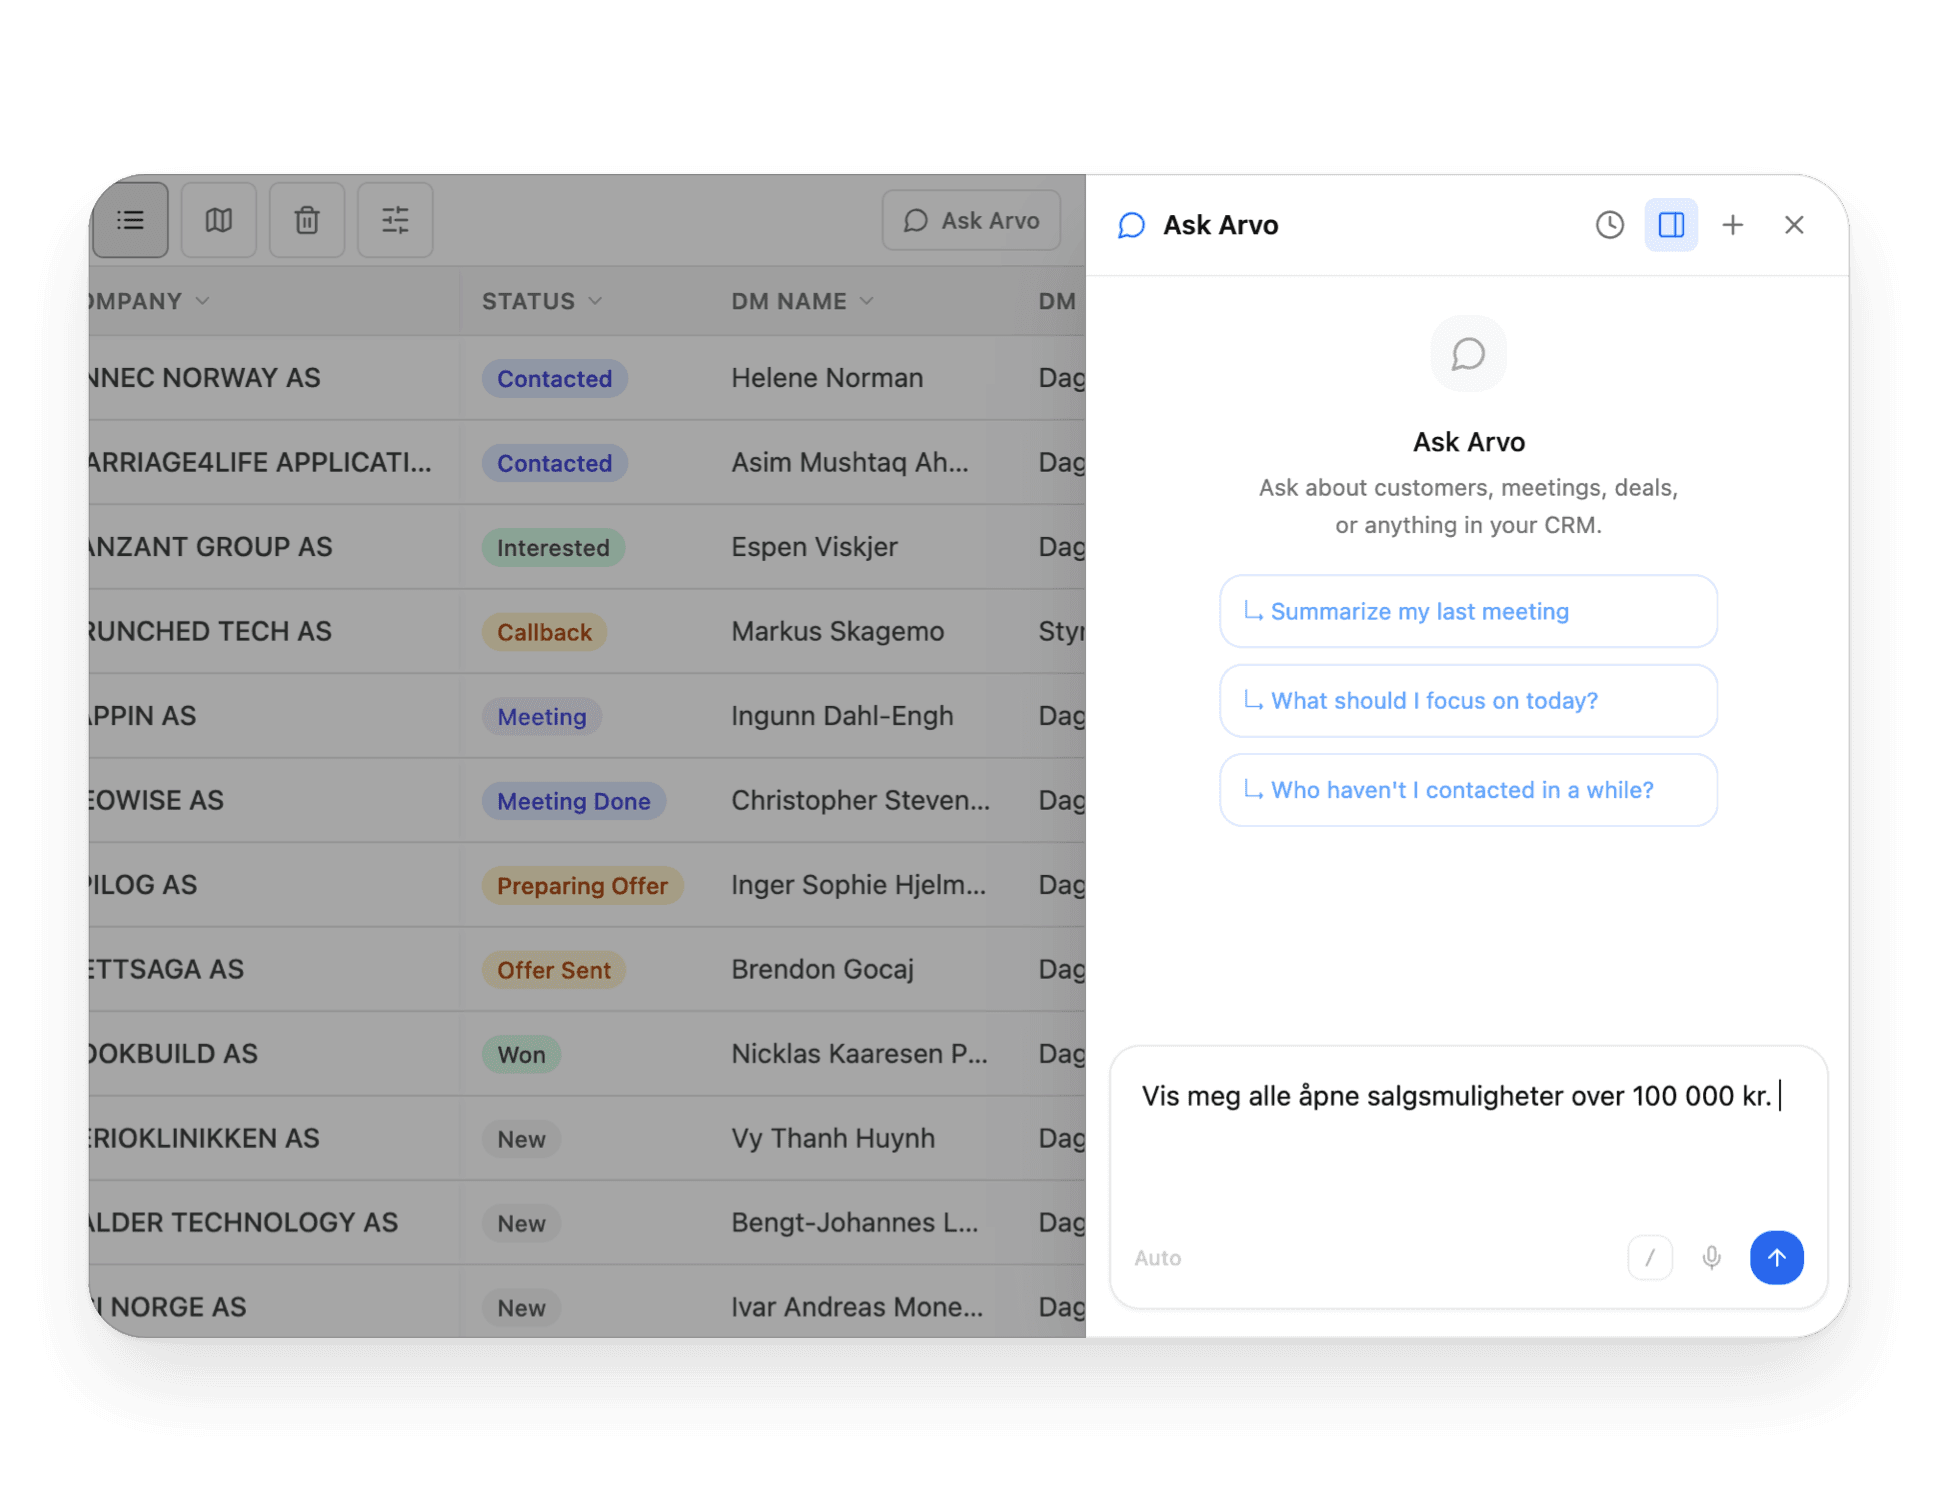Expand the STATUS column sort chevron

[595, 301]
